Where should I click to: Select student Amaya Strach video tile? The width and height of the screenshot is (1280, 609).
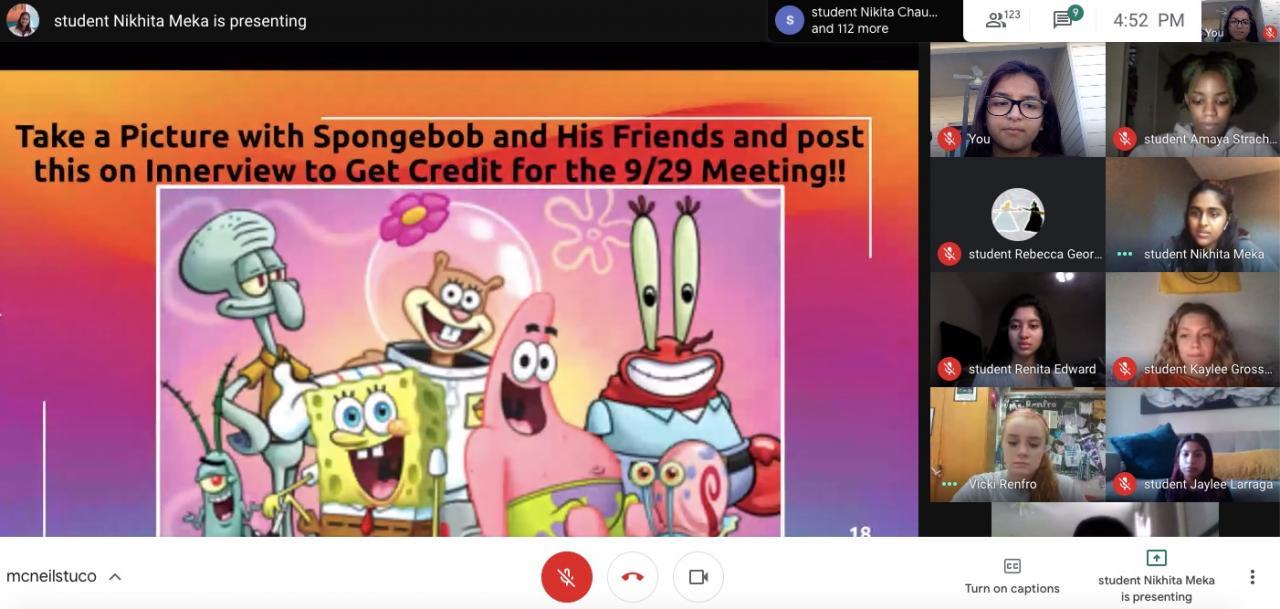[1193, 99]
